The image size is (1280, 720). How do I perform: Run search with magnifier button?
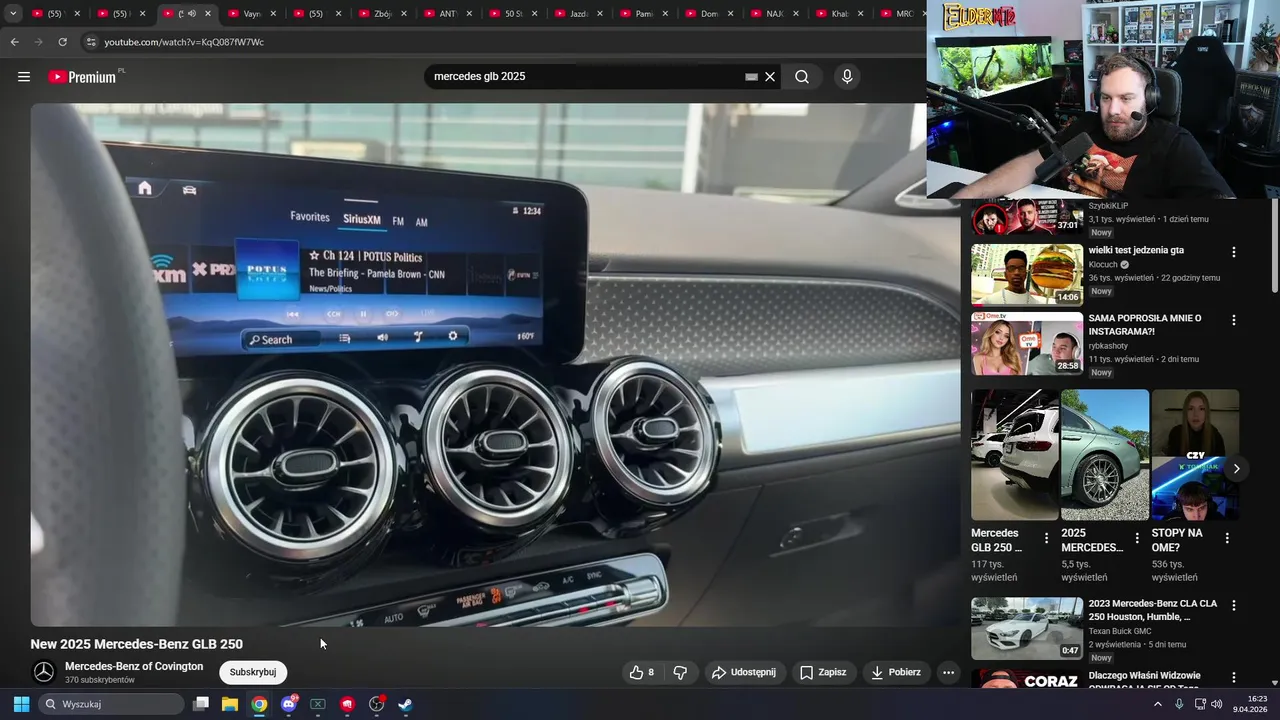802,77
